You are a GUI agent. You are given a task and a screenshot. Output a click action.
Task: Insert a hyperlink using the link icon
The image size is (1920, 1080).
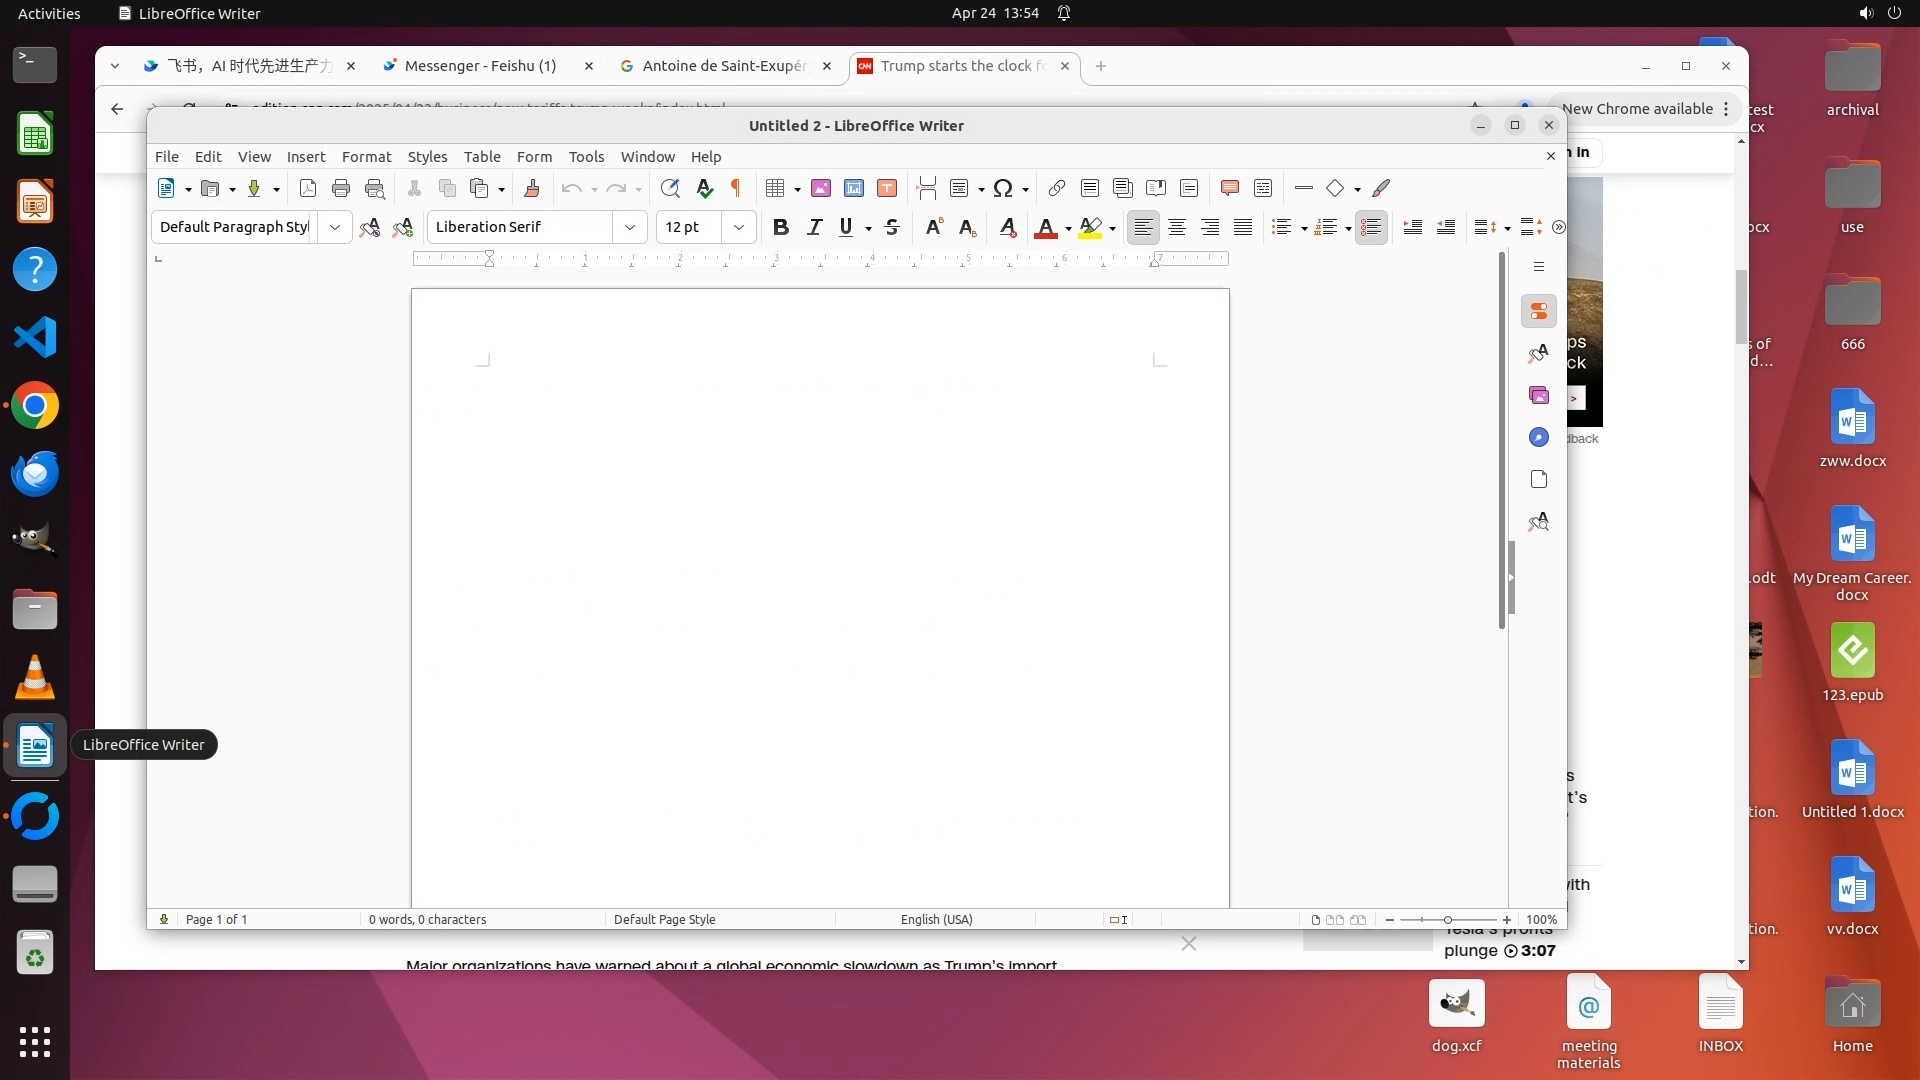(1057, 188)
